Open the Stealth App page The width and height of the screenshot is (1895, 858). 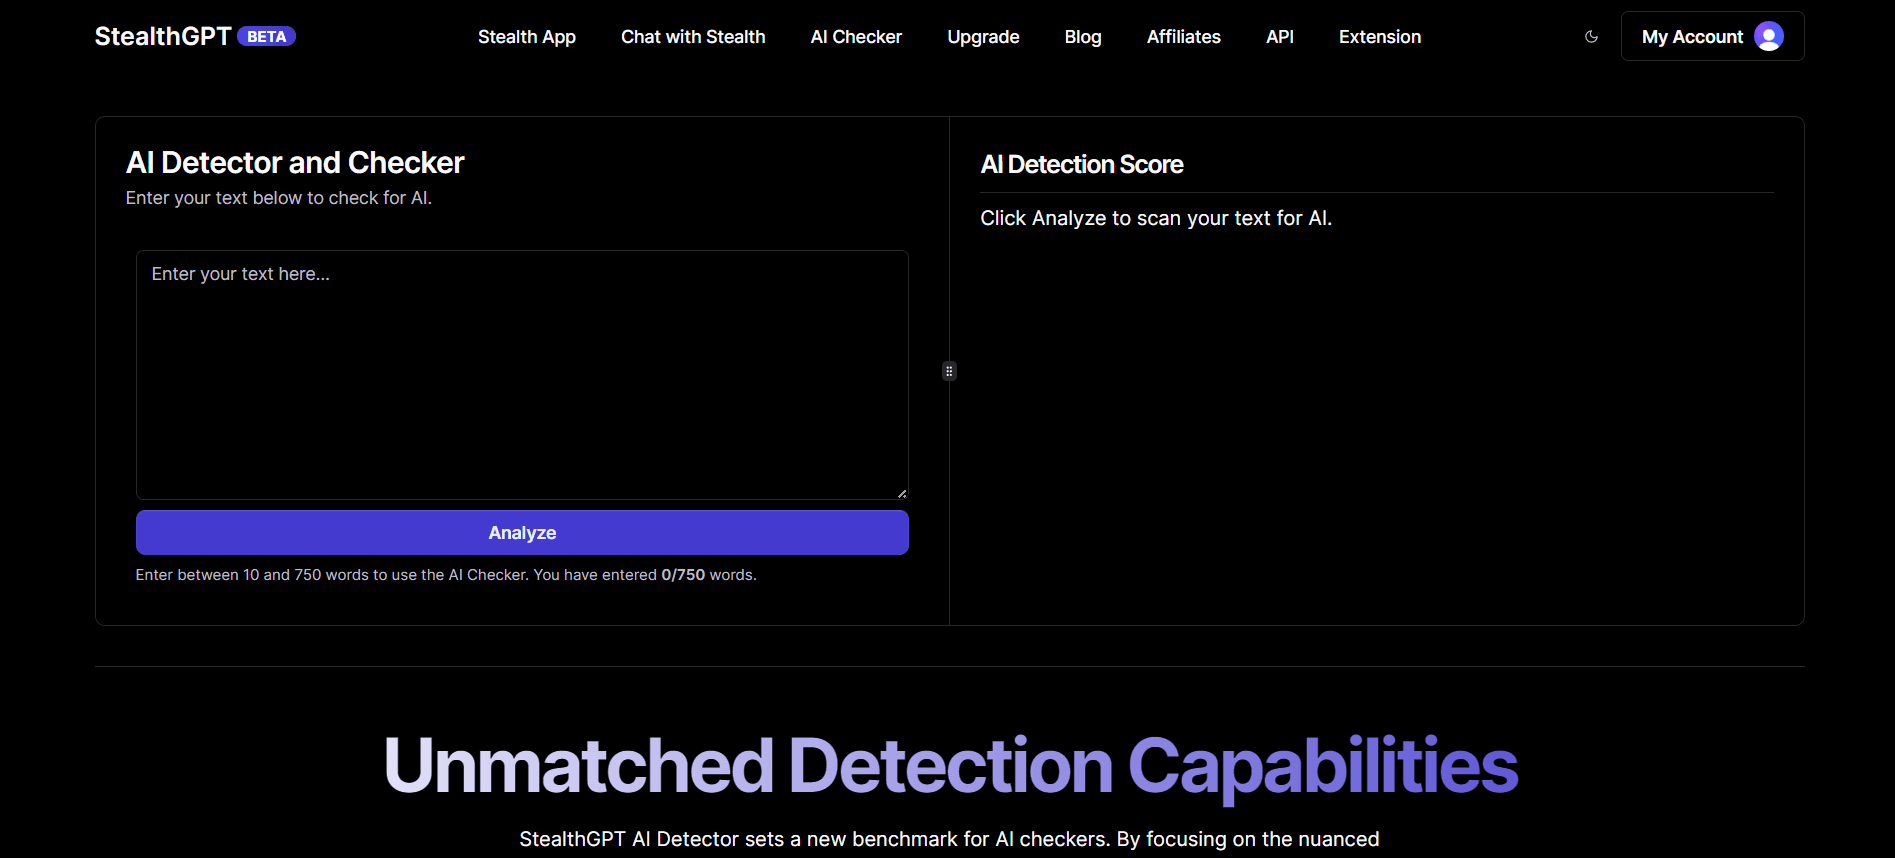(x=526, y=37)
